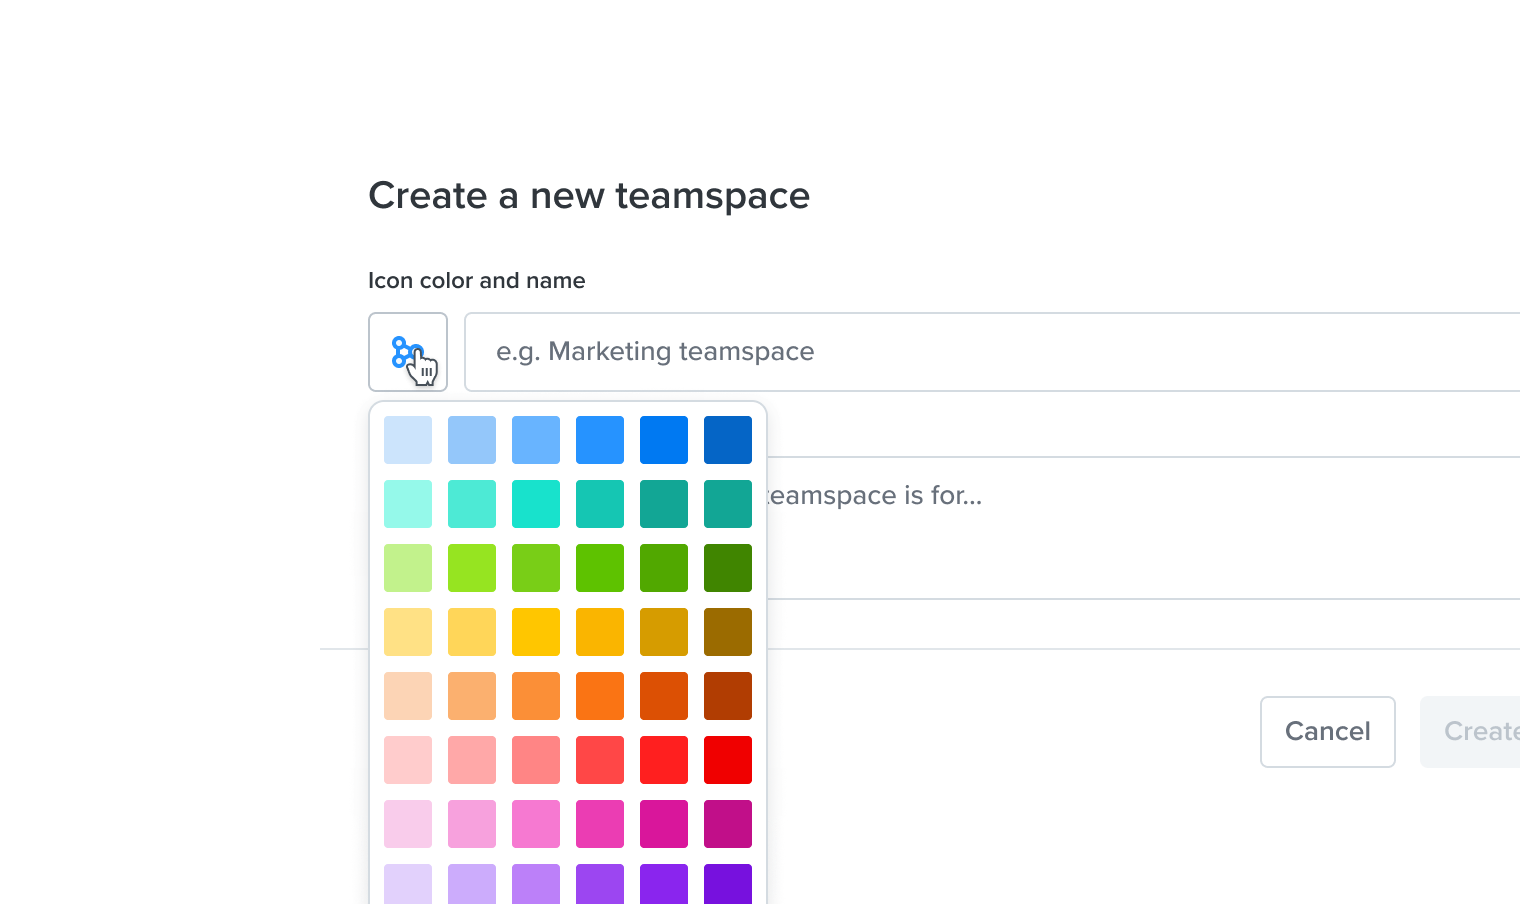Pick the fourth swatch in the yellow row
Viewport: 1520px width, 904px height.
600,632
